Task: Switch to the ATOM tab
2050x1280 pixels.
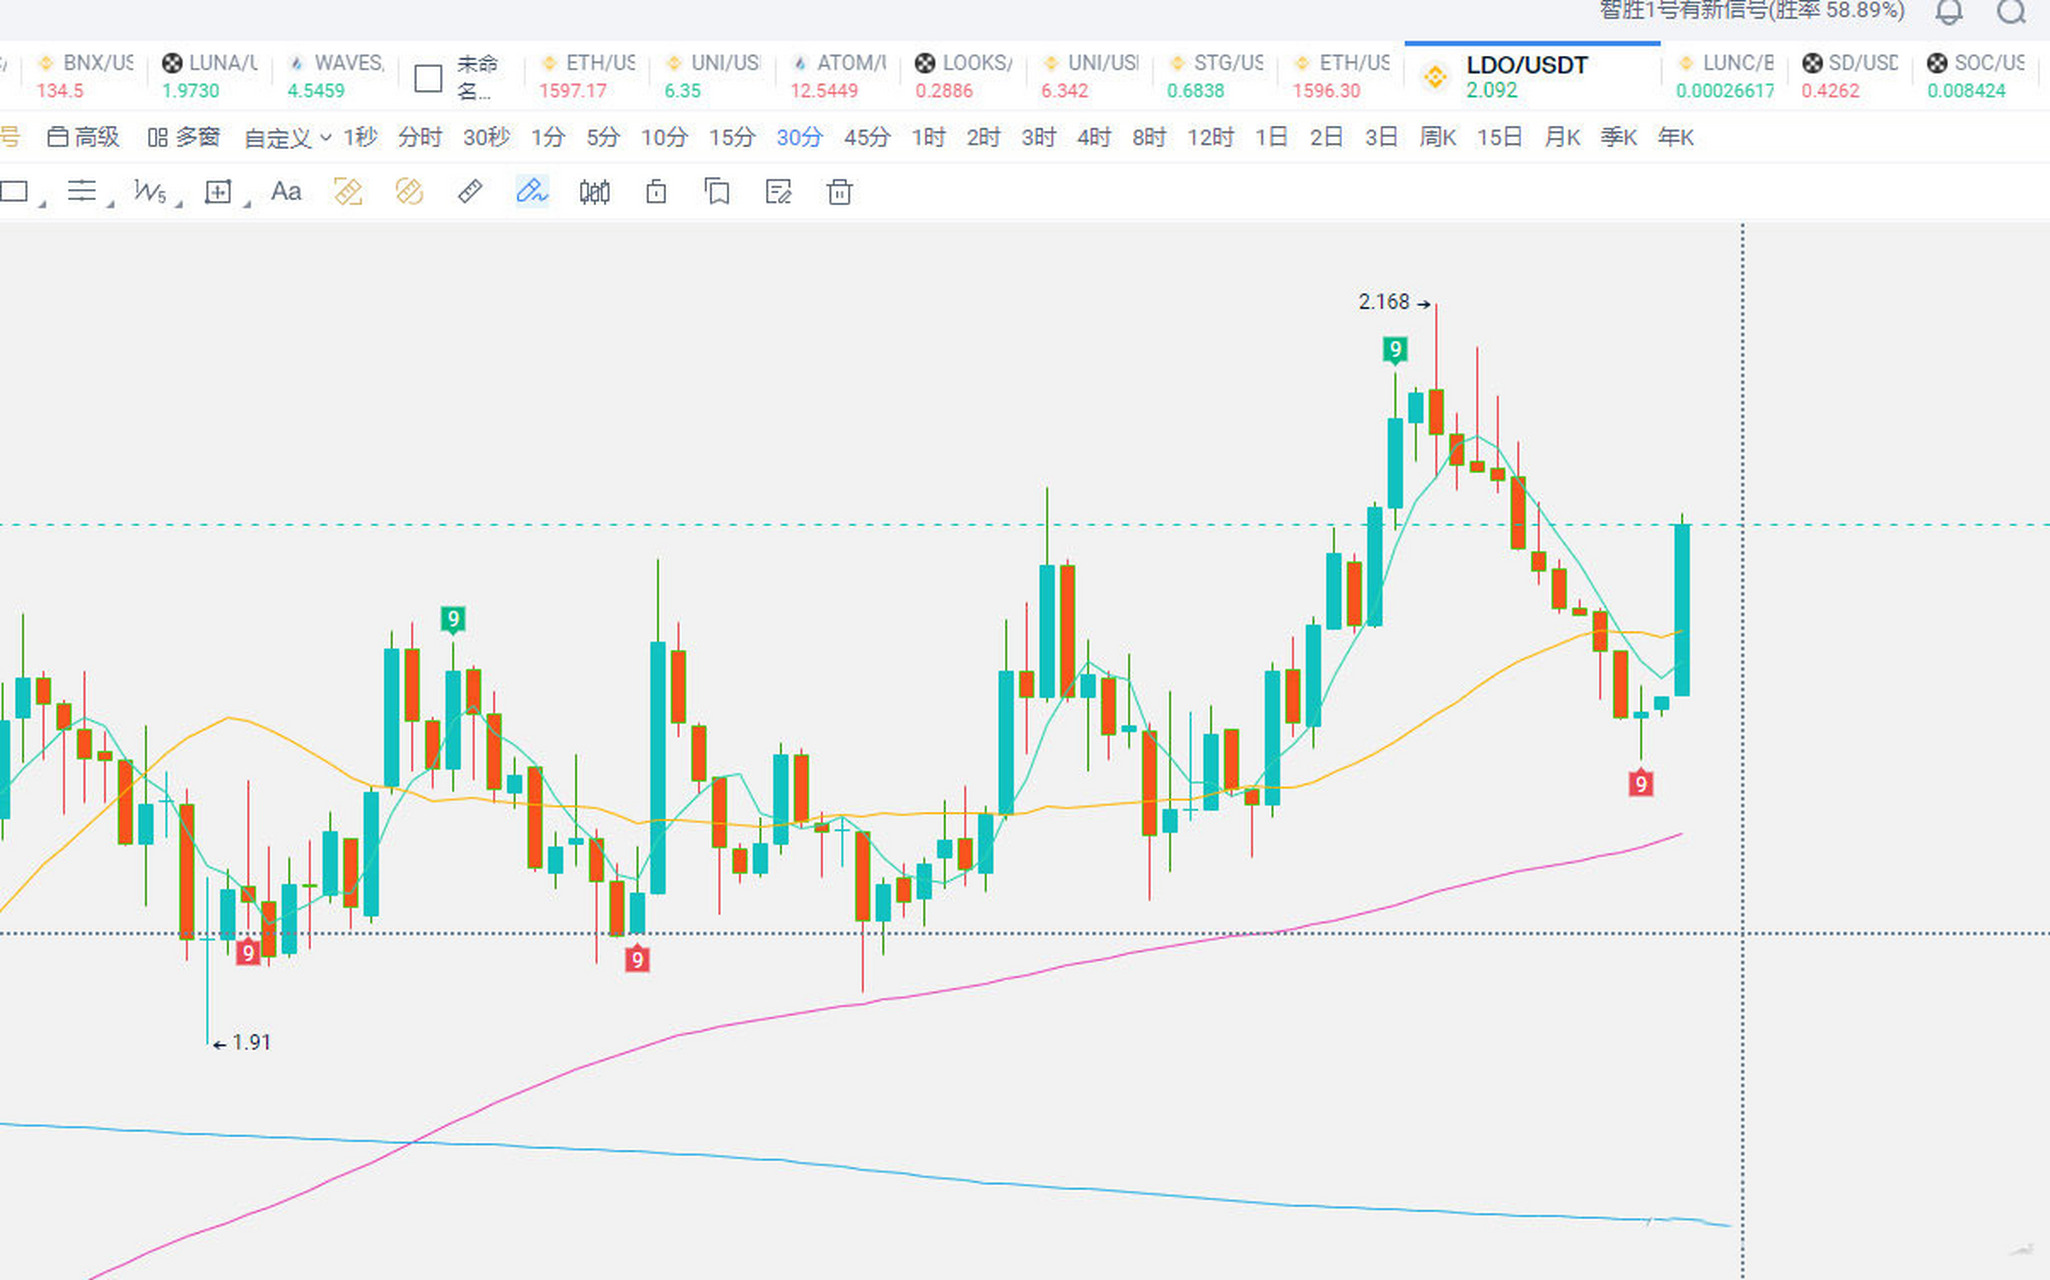Action: 837,76
